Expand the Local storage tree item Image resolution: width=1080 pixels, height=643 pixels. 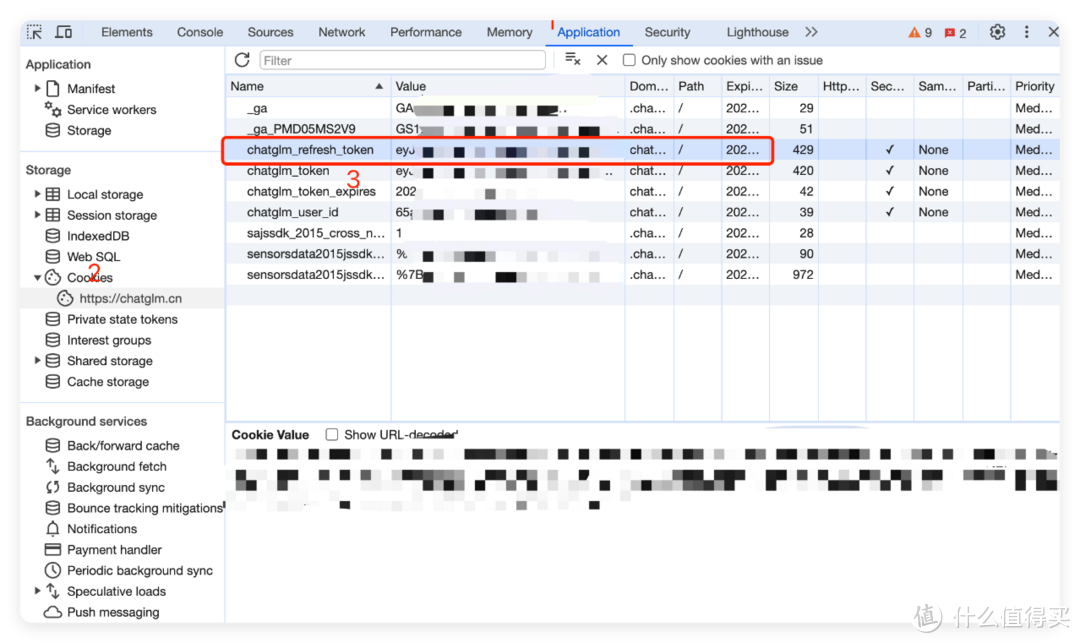(x=38, y=194)
